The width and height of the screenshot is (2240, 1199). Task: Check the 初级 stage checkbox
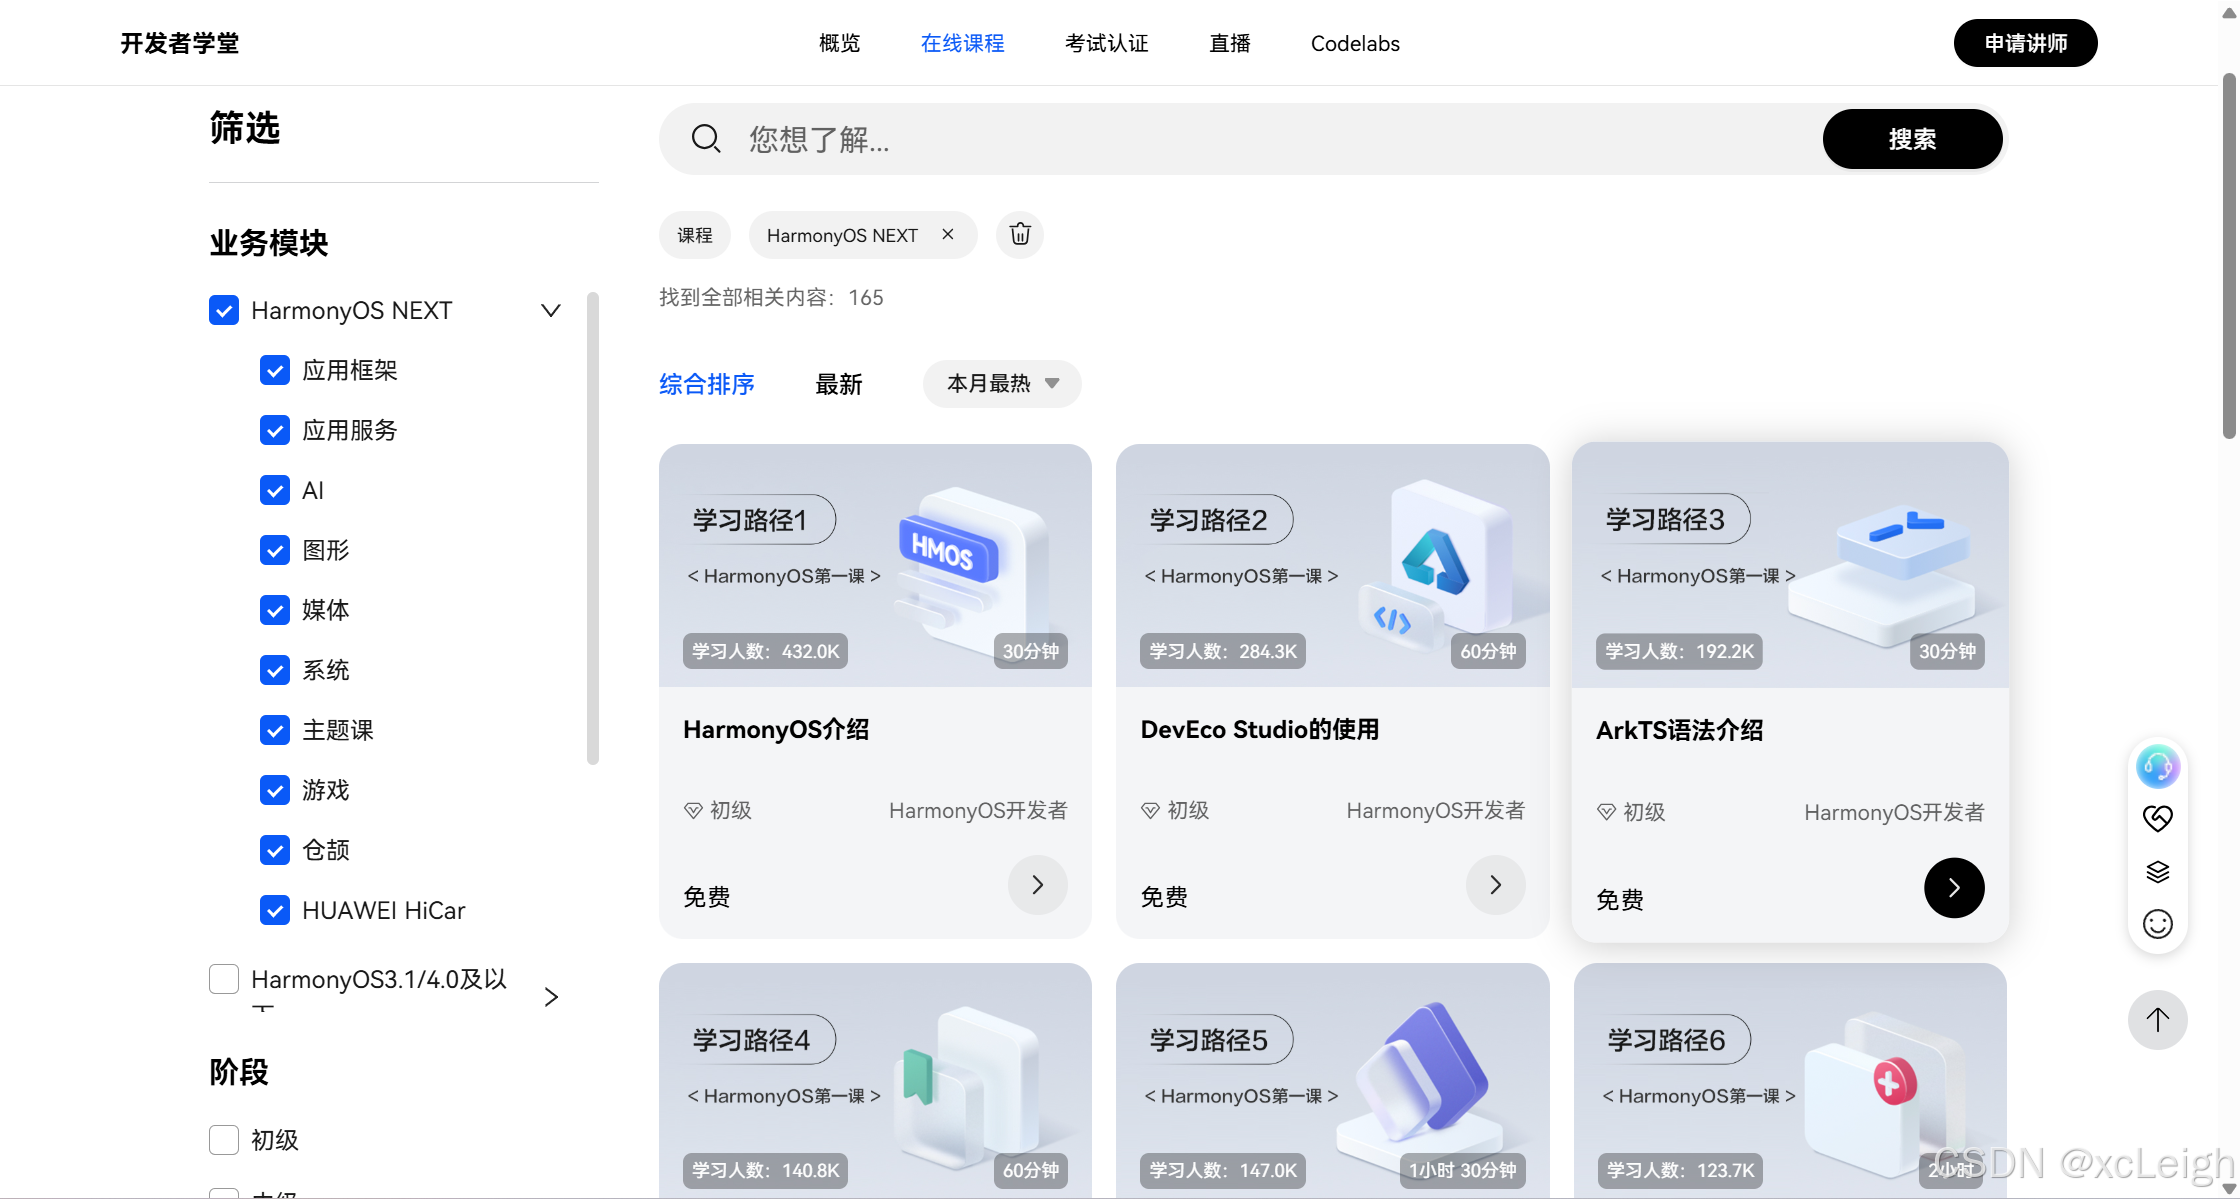pyautogui.click(x=224, y=1140)
